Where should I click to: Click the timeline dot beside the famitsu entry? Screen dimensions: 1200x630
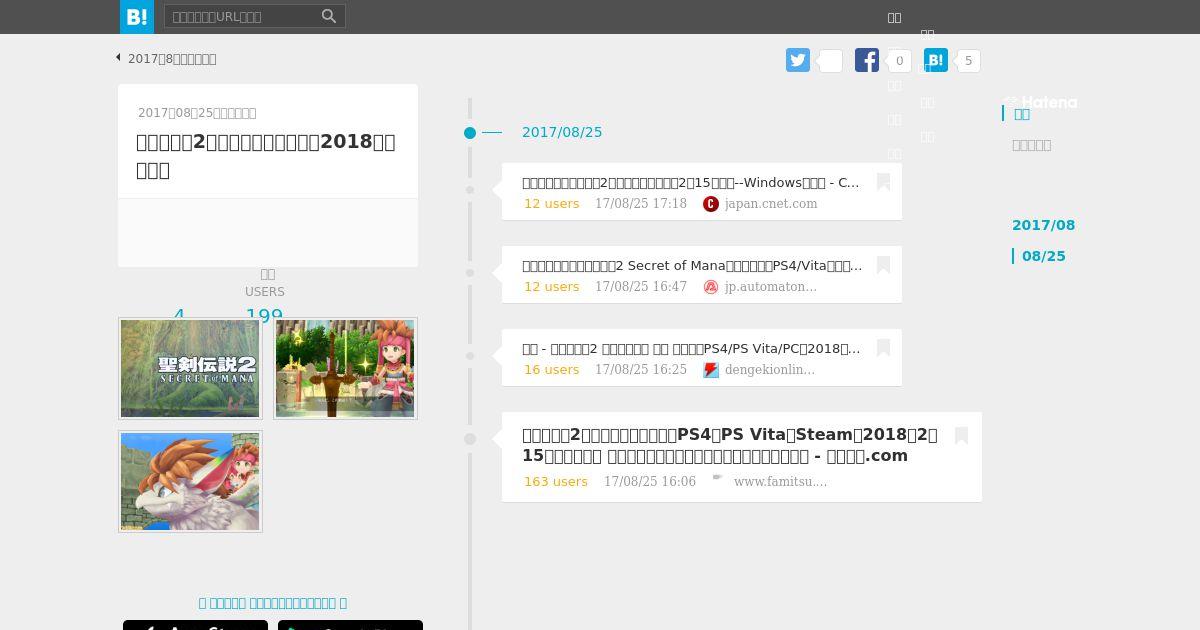pyautogui.click(x=470, y=439)
